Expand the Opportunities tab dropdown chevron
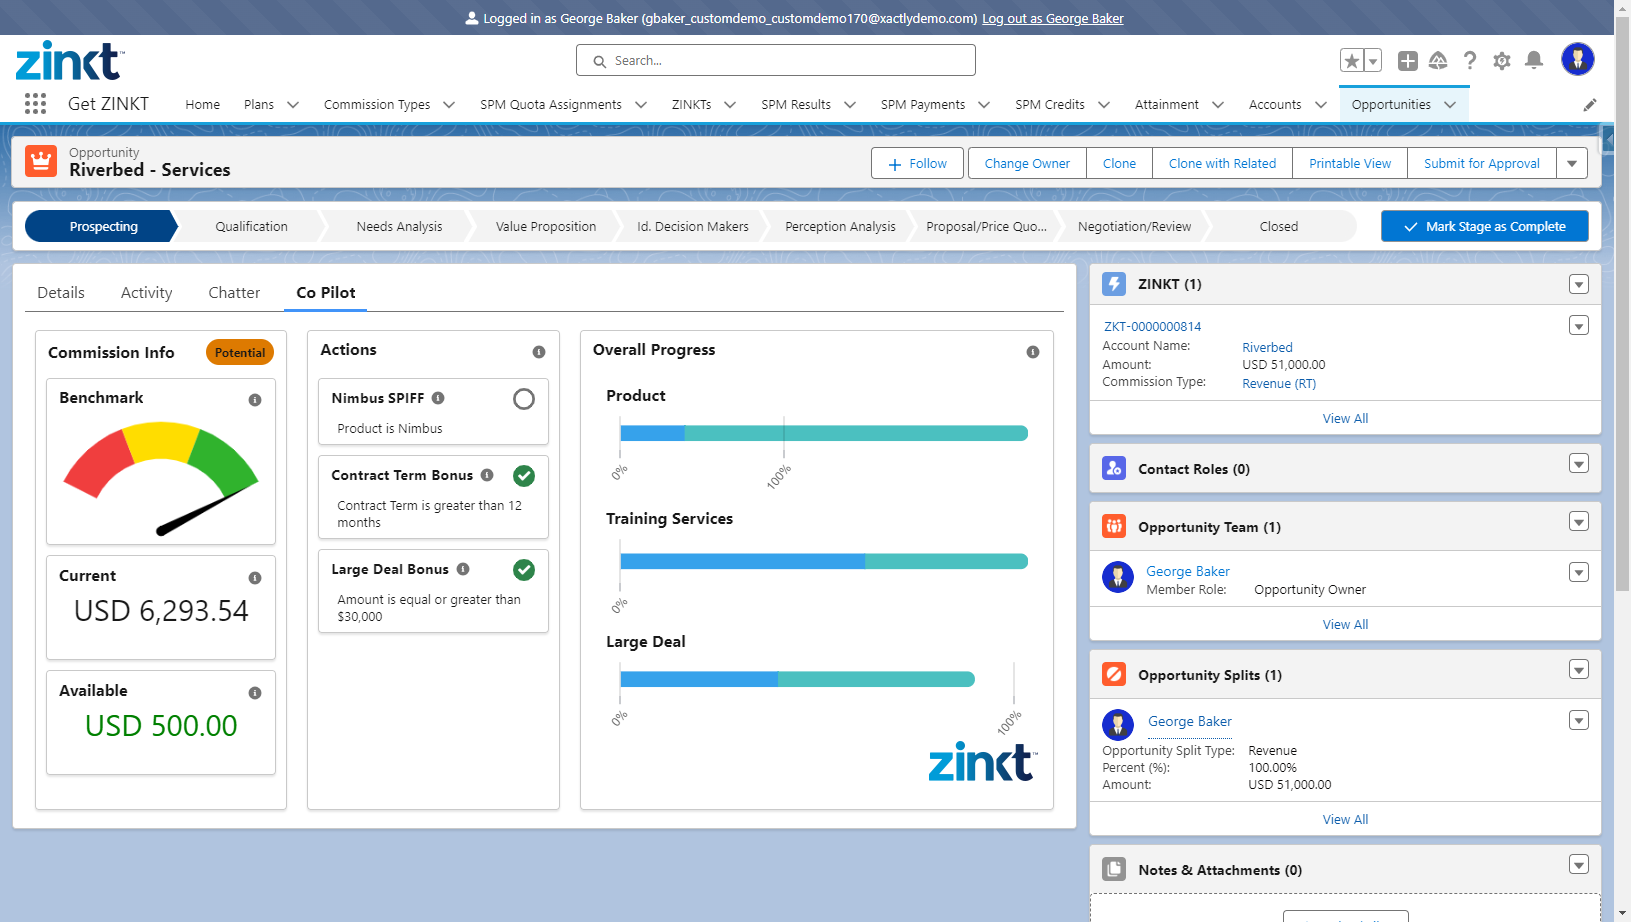 click(x=1450, y=105)
